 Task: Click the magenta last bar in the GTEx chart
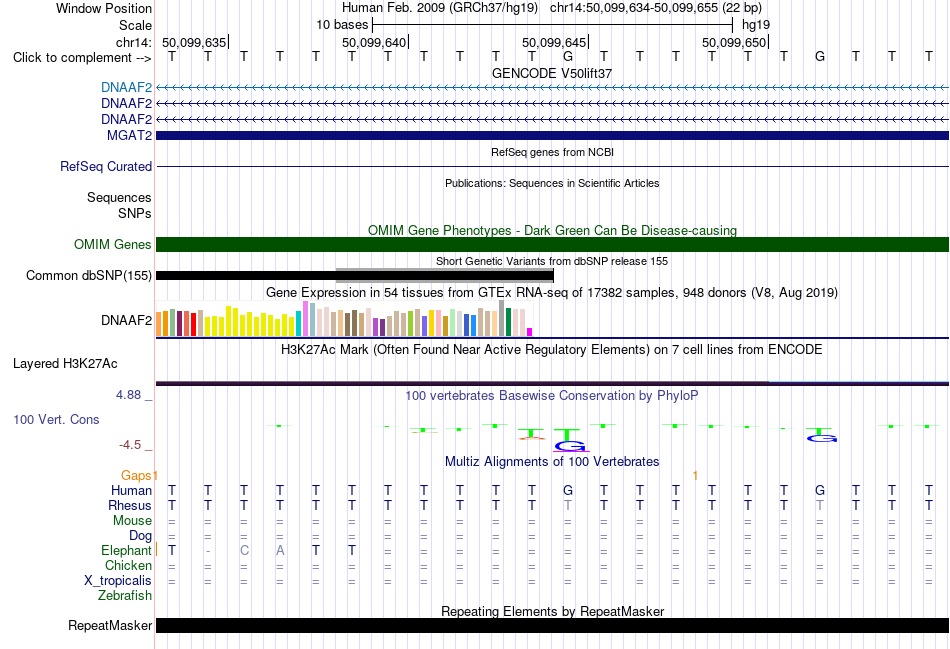[x=530, y=332]
